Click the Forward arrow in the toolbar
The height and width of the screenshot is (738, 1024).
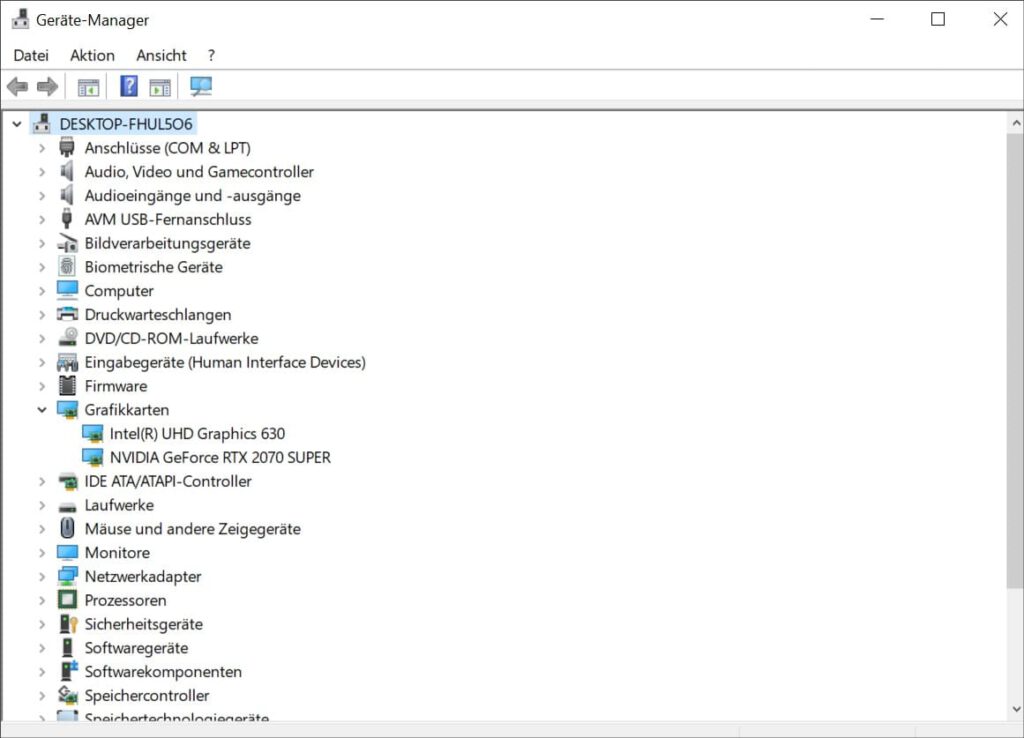[x=47, y=87]
